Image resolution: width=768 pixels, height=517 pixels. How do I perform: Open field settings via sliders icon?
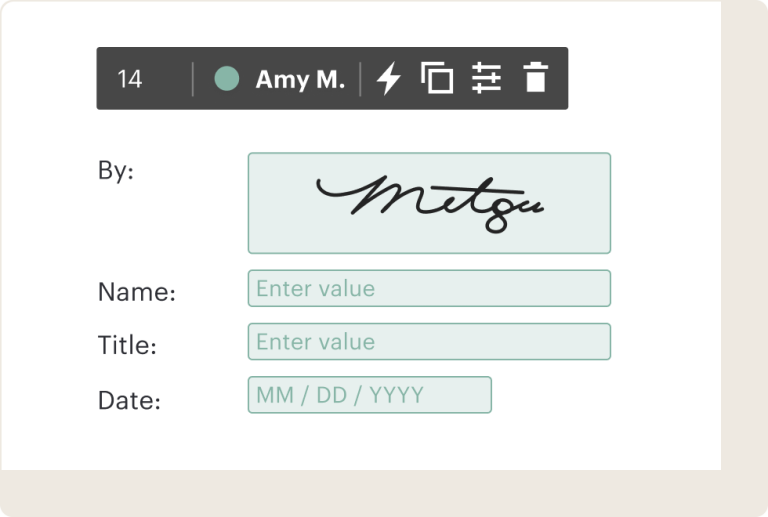(x=486, y=78)
